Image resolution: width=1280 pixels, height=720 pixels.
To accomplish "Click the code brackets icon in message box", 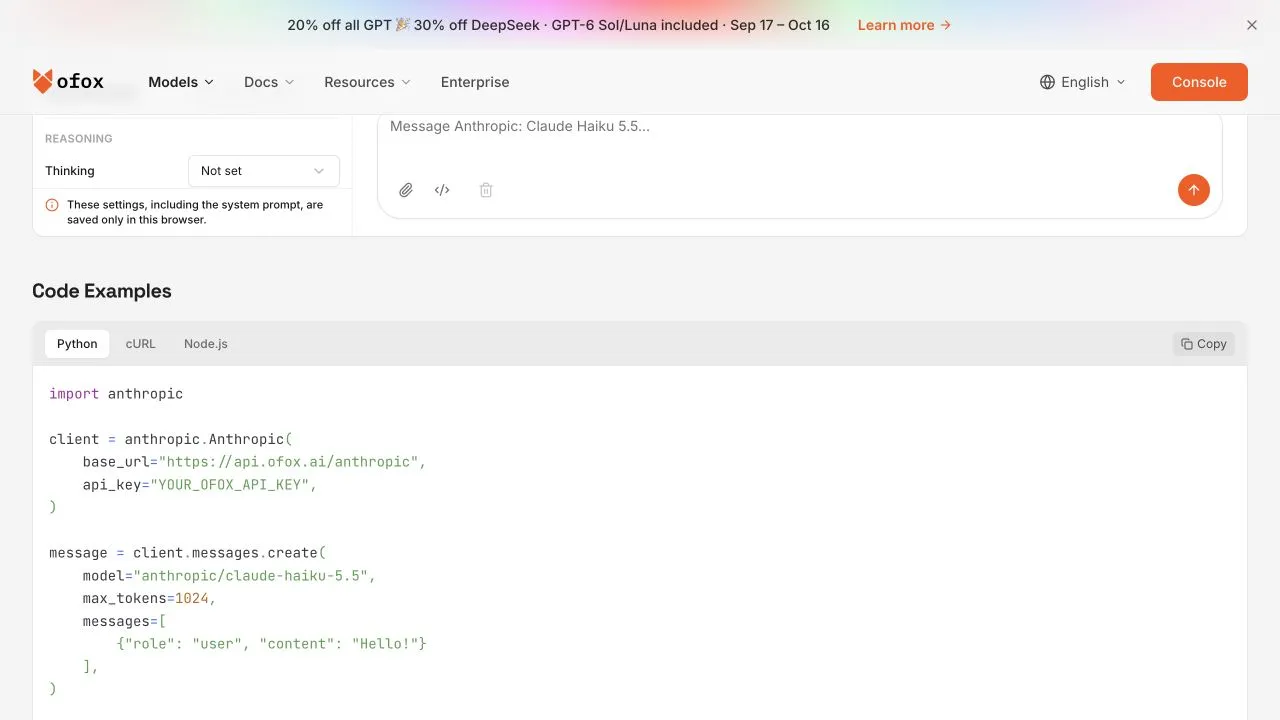I will coord(442,190).
